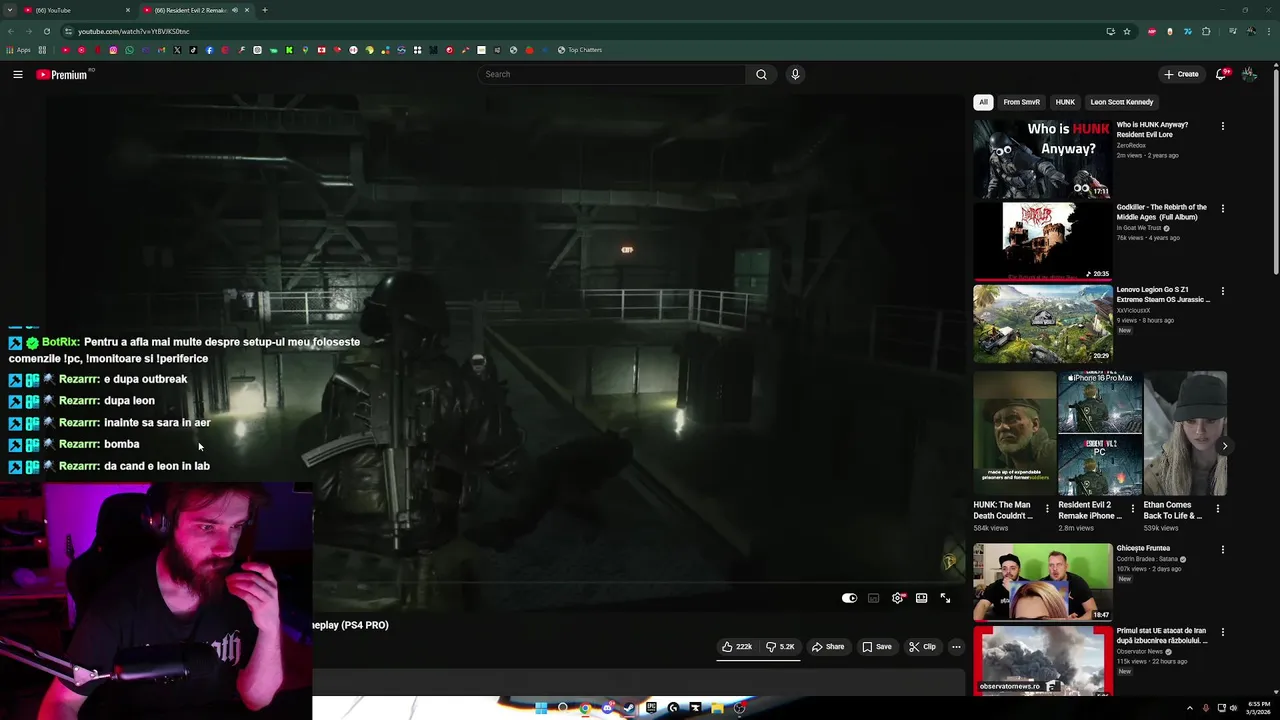Open a new browser tab

[264, 10]
